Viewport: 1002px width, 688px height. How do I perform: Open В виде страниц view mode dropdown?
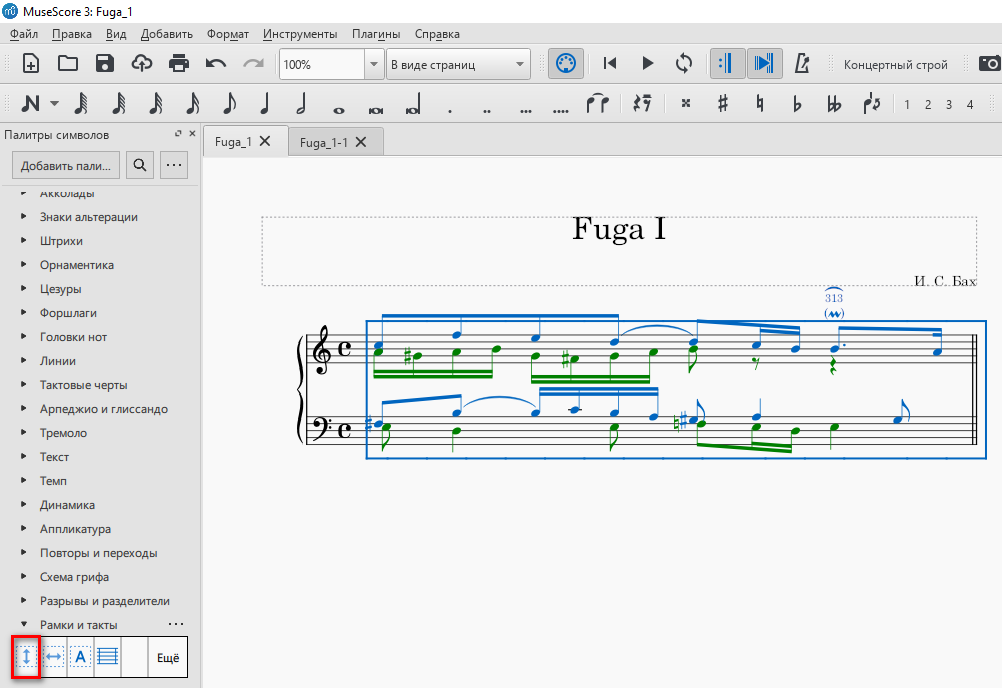click(x=458, y=64)
